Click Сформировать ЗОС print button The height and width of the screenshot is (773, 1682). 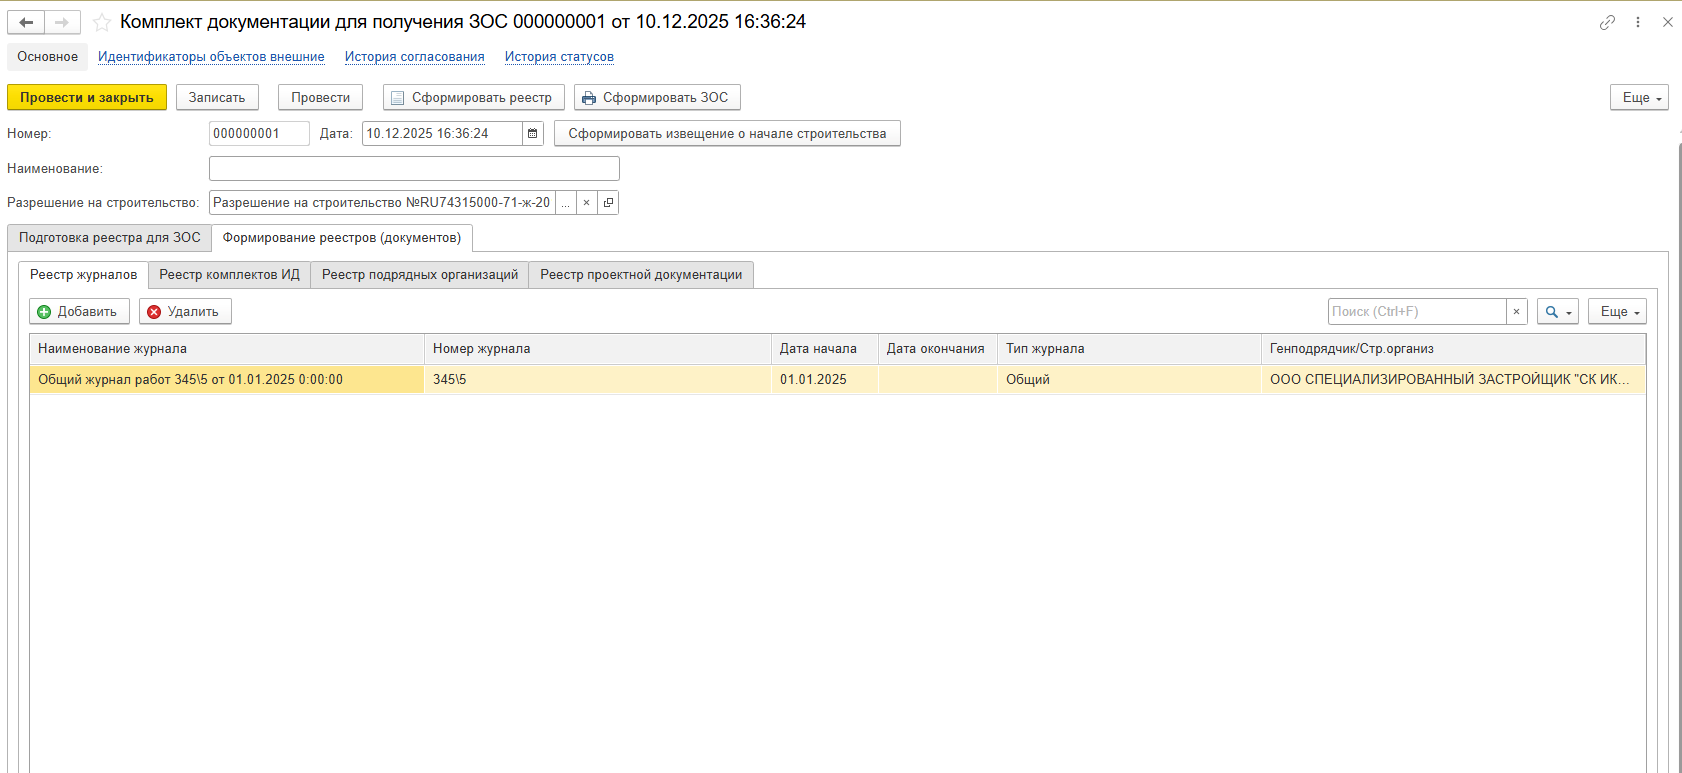[x=657, y=98]
